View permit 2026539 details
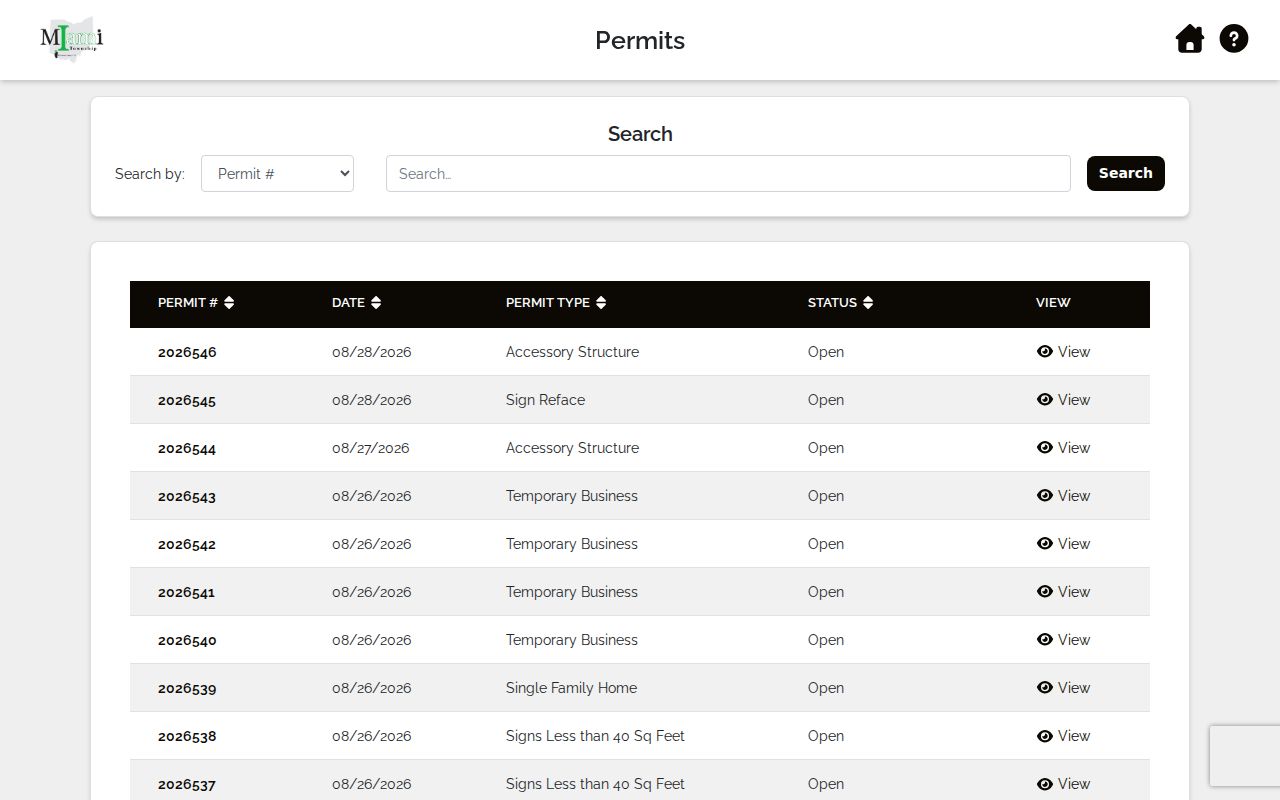The image size is (1280, 800). (x=1063, y=688)
